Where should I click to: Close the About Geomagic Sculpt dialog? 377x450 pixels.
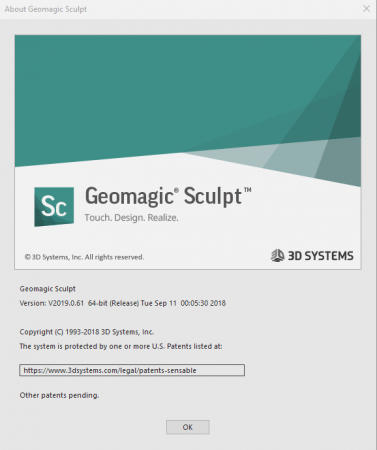(366, 9)
